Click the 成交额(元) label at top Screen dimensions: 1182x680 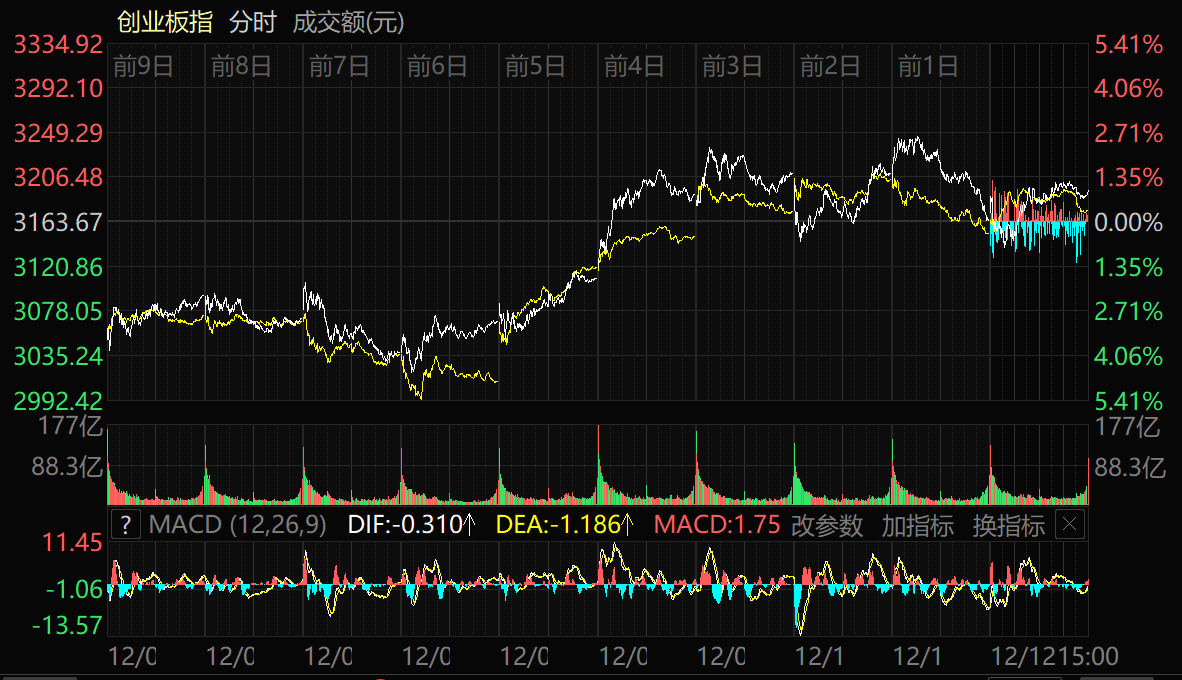(x=348, y=22)
